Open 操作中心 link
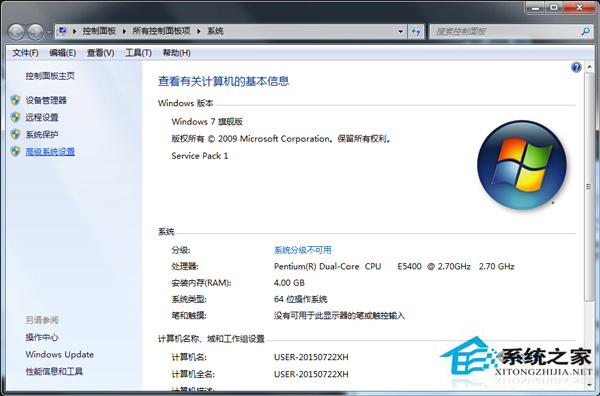Image resolution: width=600 pixels, height=396 pixels. (42, 337)
